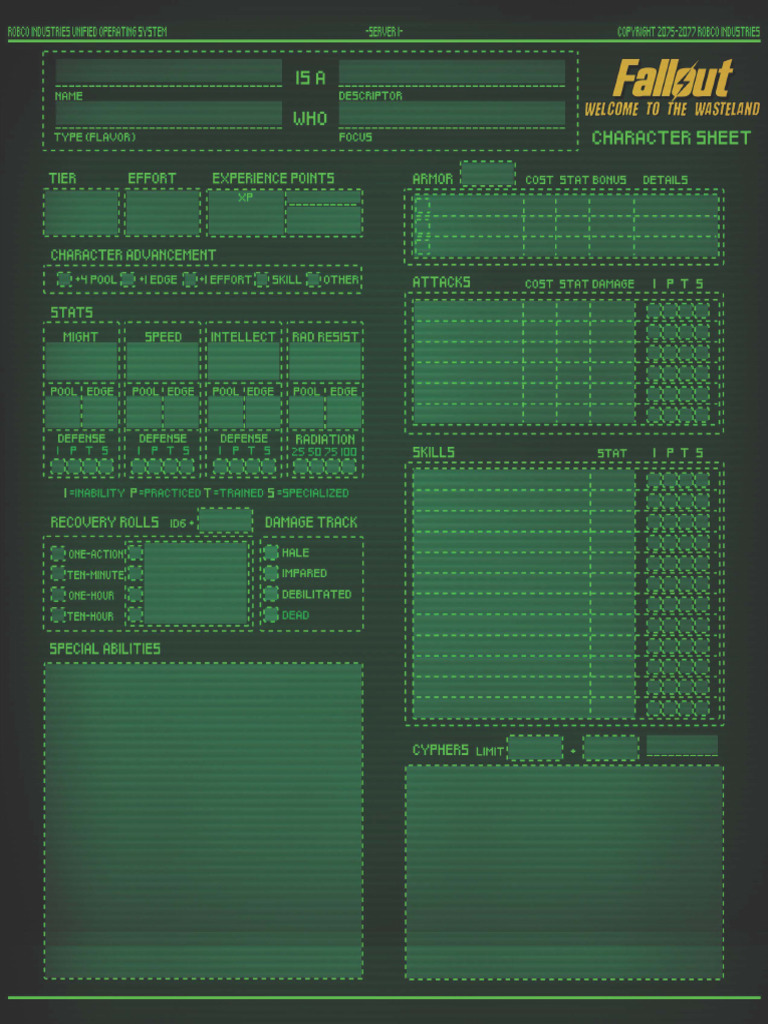Mark Intellect DEFENSE circle I (Inability)
Image resolution: width=768 pixels, height=1024 pixels.
tap(221, 466)
